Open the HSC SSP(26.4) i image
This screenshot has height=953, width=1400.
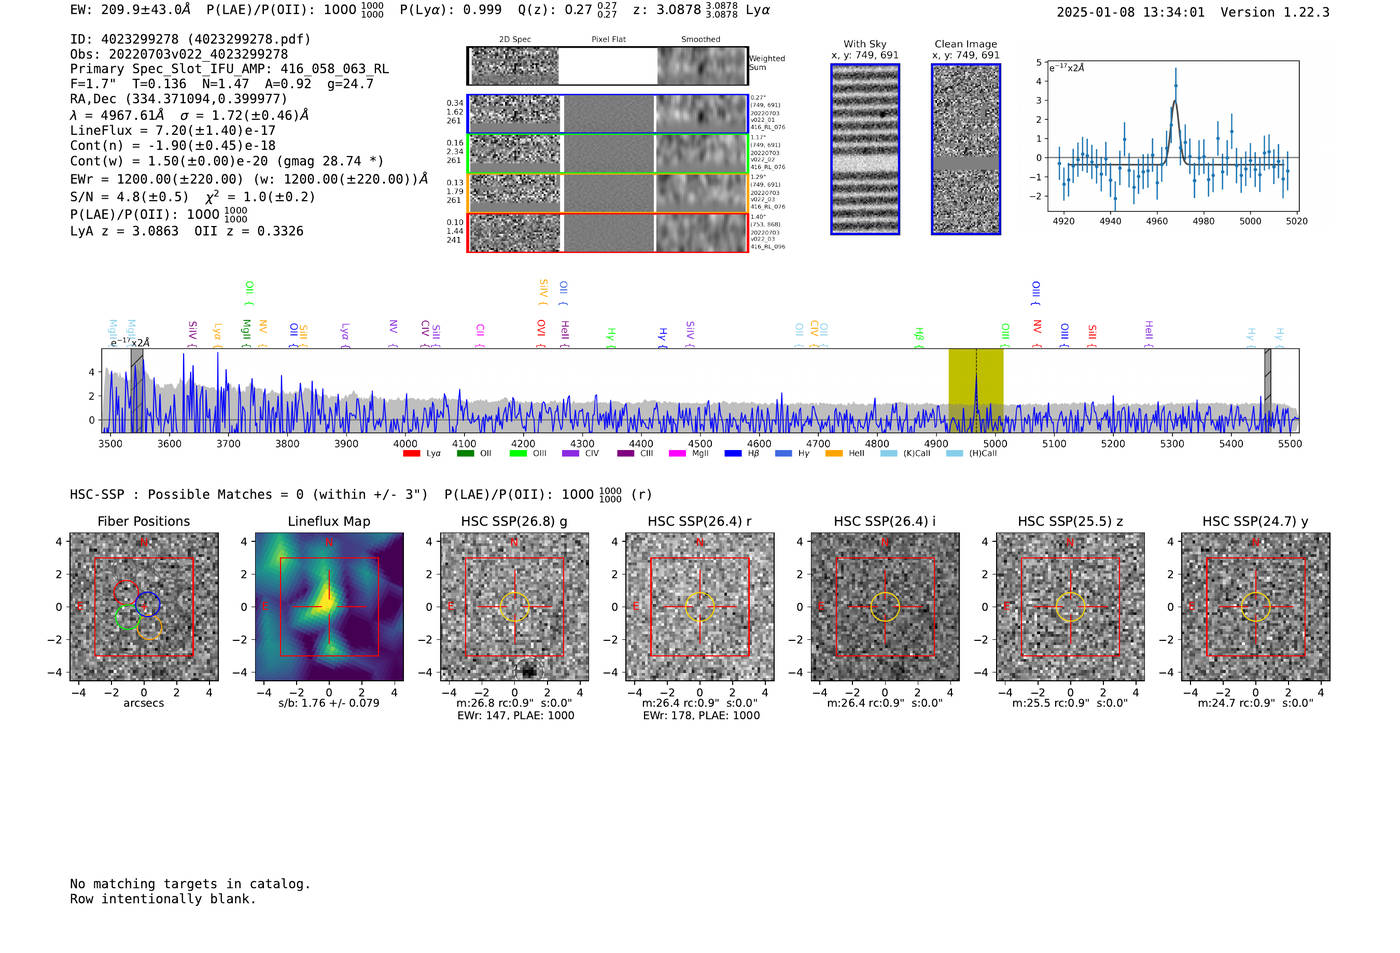tap(885, 607)
